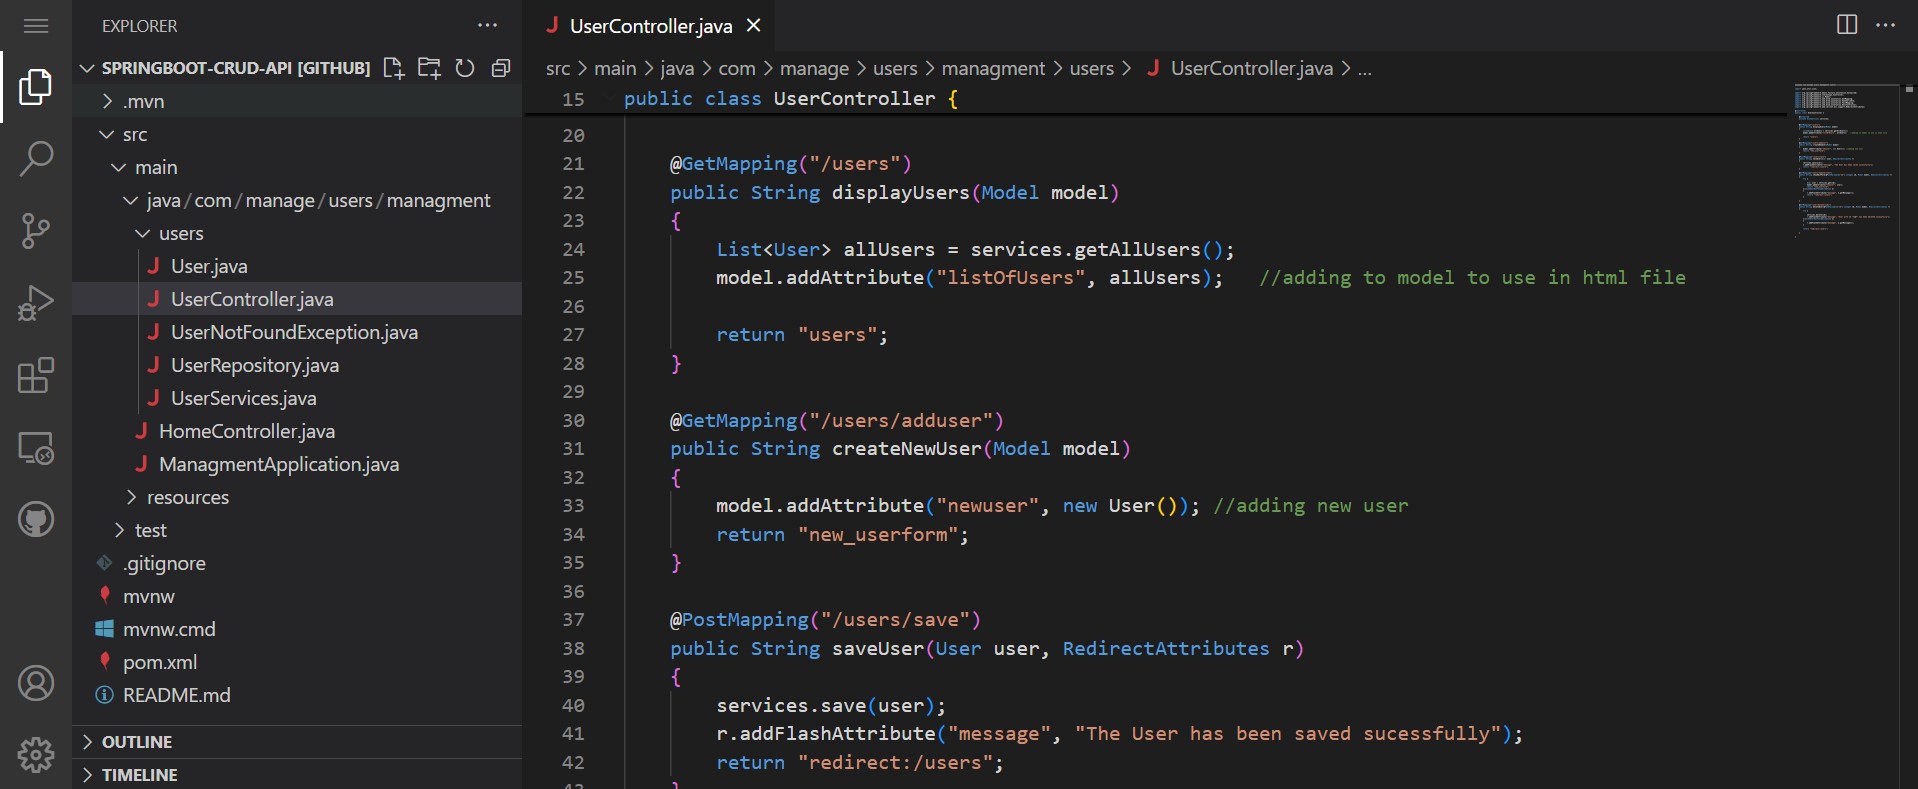1918x789 pixels.
Task: Open UserNotFoundException.java file
Action: pos(297,332)
